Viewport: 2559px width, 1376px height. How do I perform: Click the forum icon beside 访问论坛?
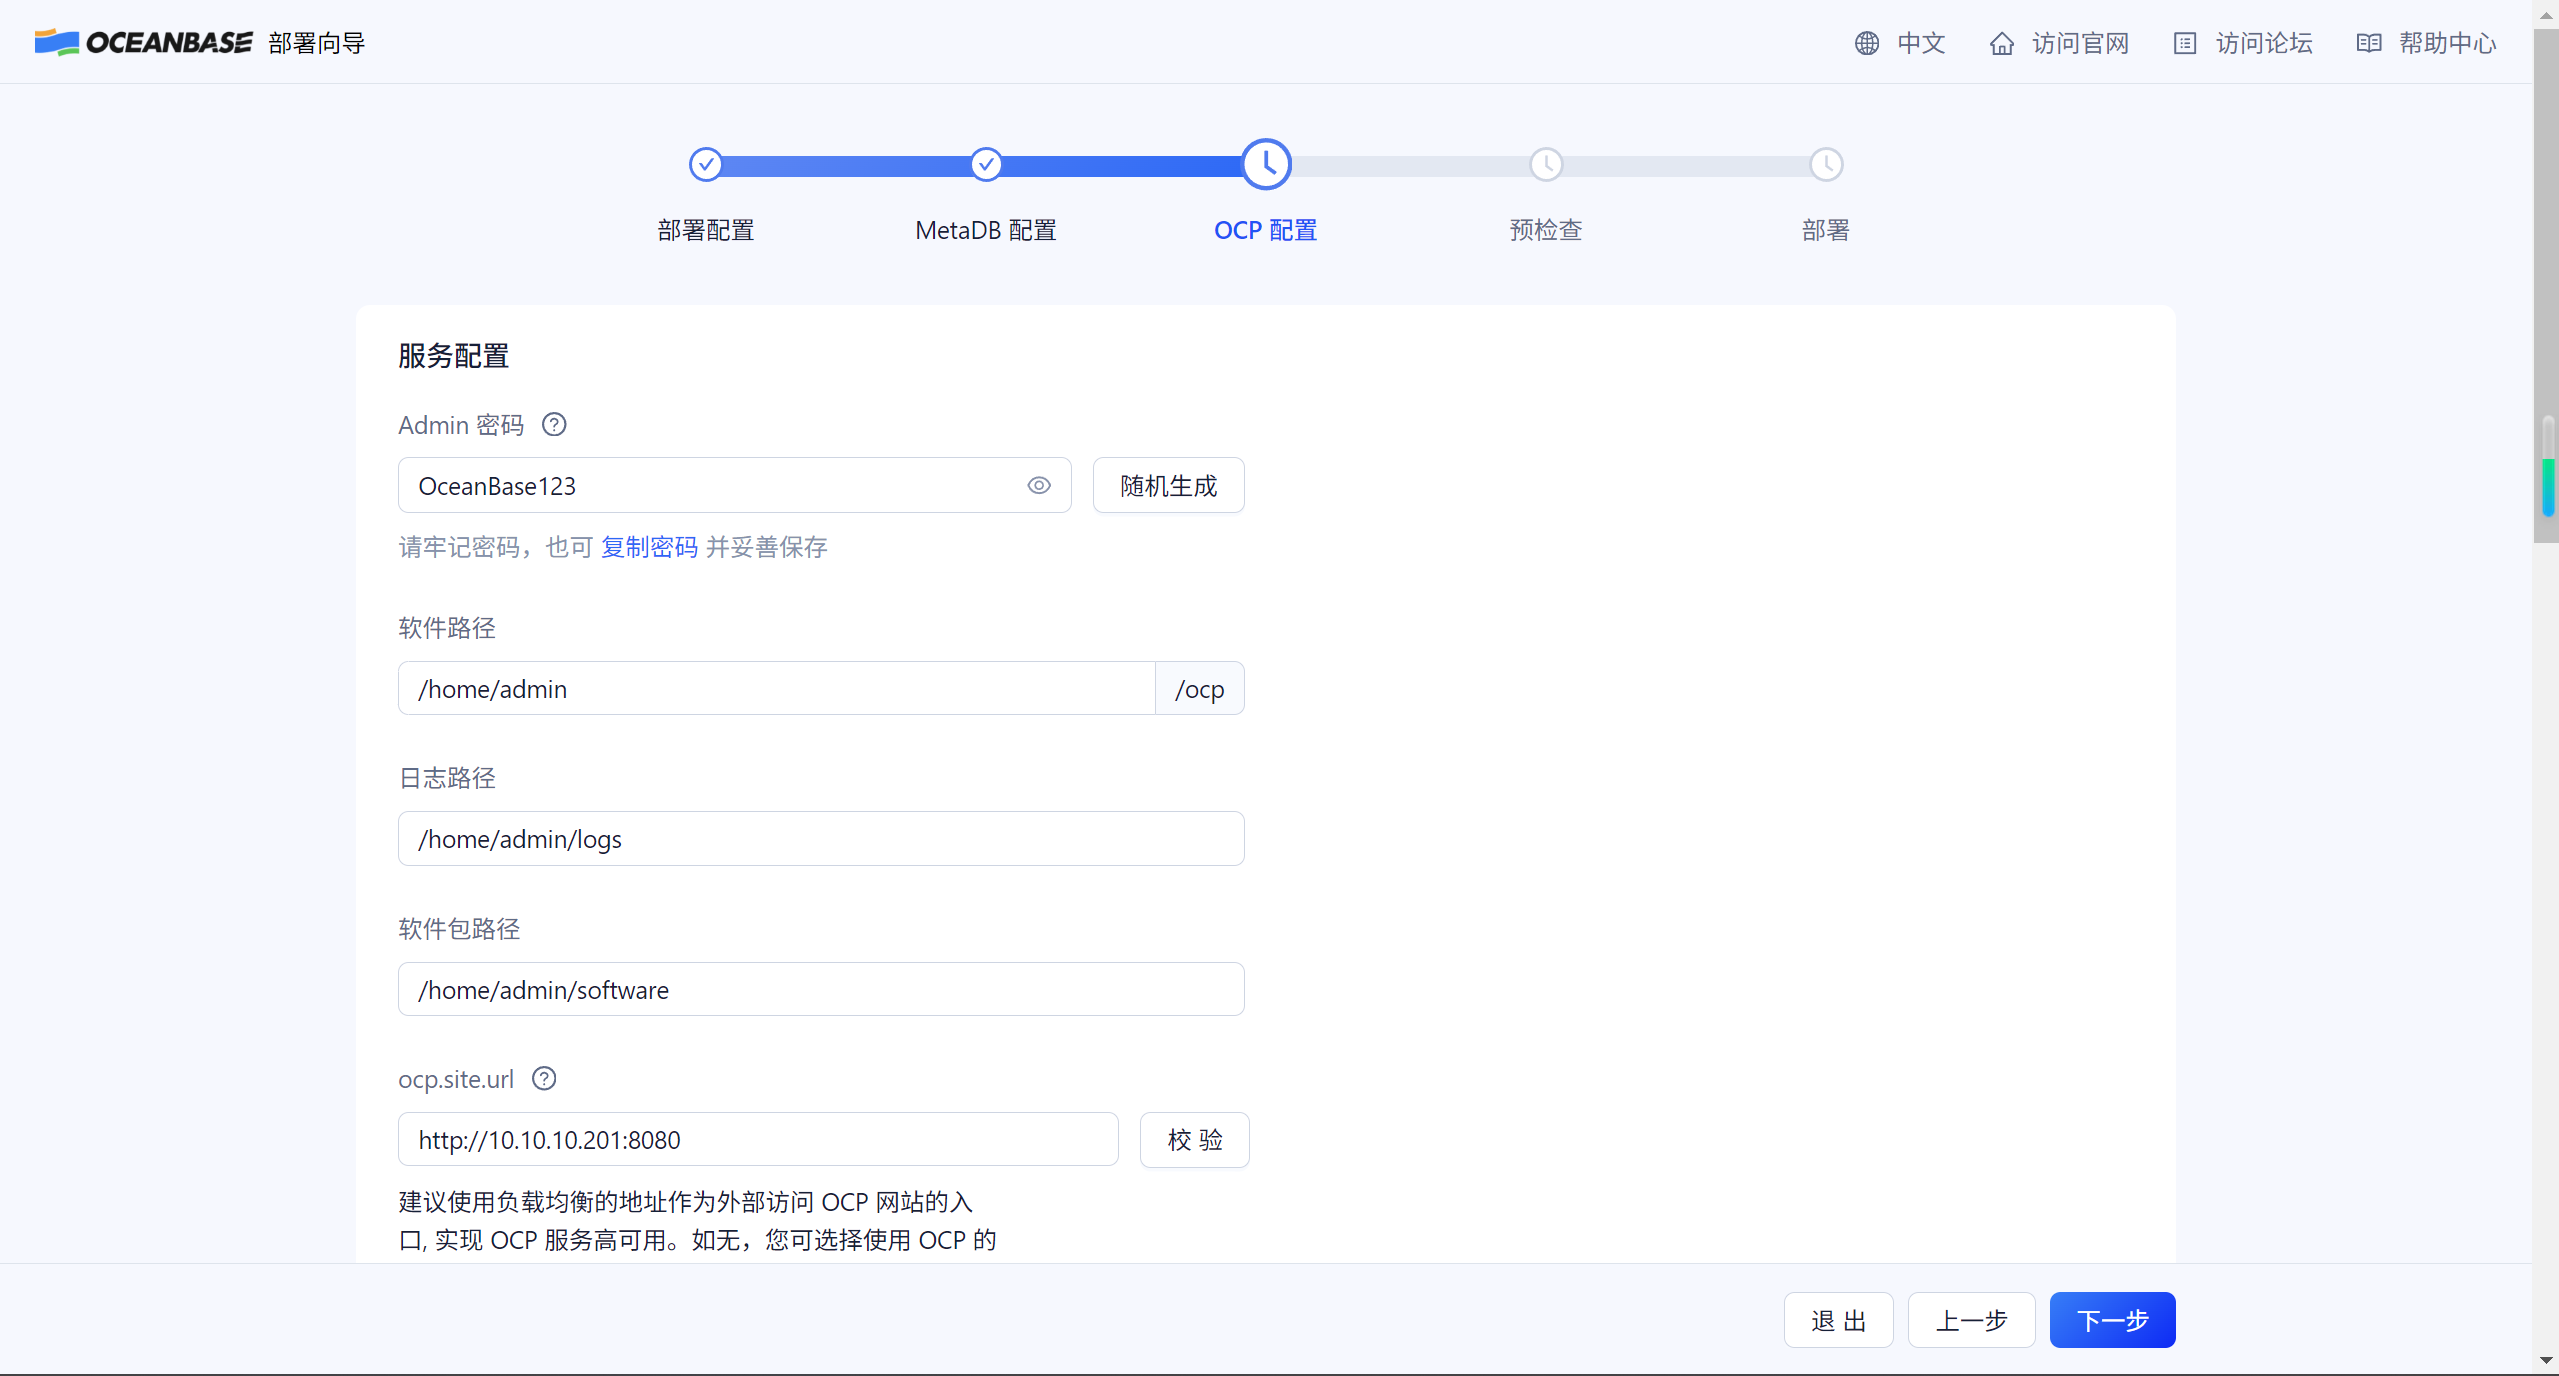click(x=2184, y=43)
